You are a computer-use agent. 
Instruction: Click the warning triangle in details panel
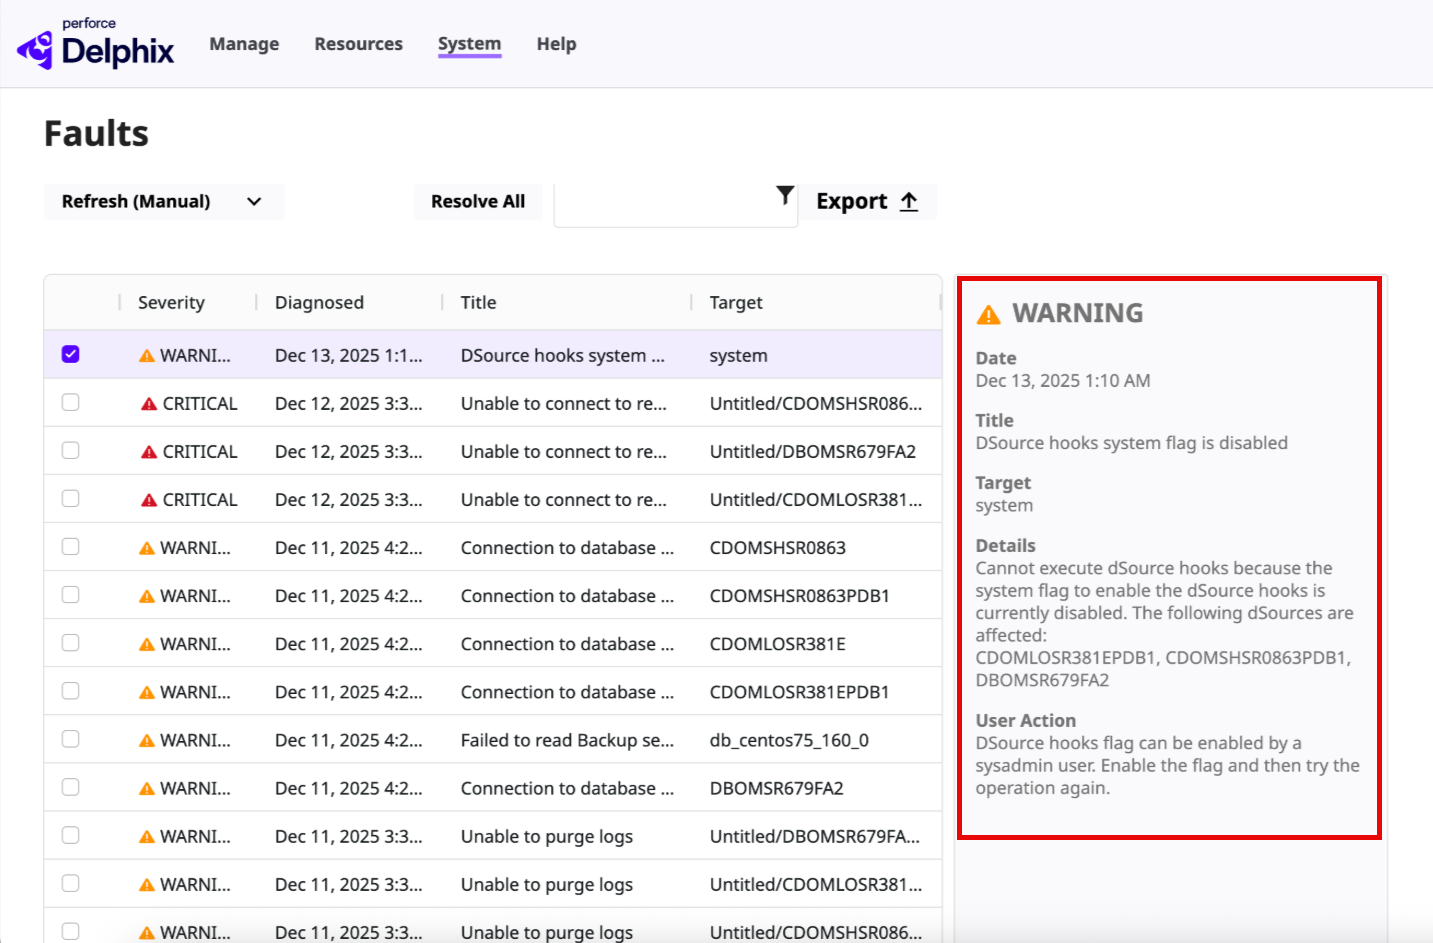coord(988,315)
